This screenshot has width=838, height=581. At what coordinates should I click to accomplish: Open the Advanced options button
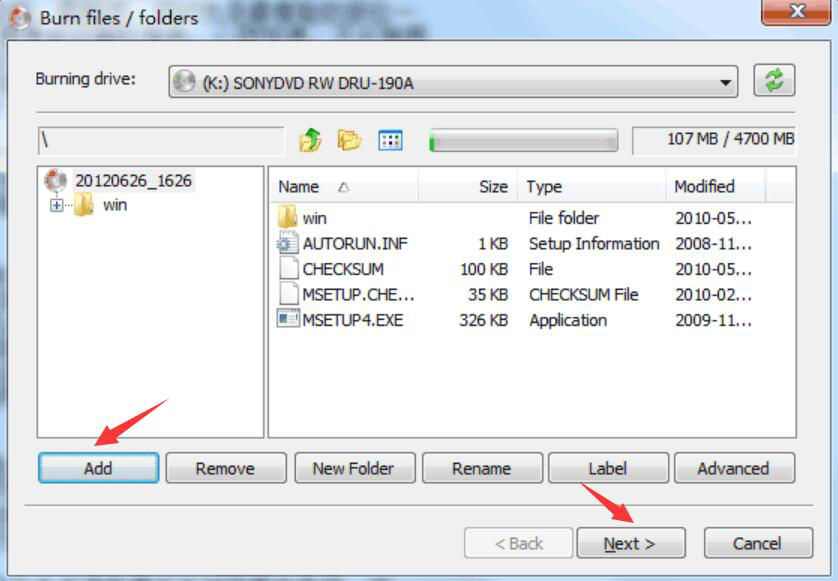pos(734,468)
